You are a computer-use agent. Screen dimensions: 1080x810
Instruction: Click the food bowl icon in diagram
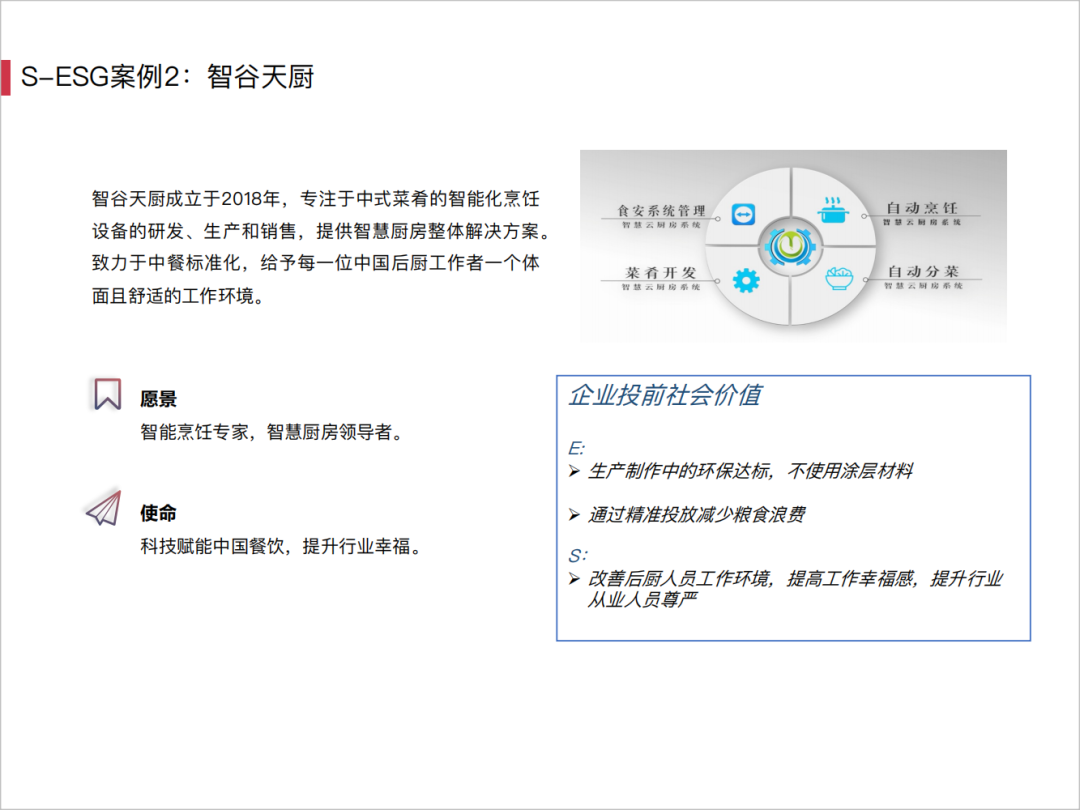pyautogui.click(x=838, y=278)
